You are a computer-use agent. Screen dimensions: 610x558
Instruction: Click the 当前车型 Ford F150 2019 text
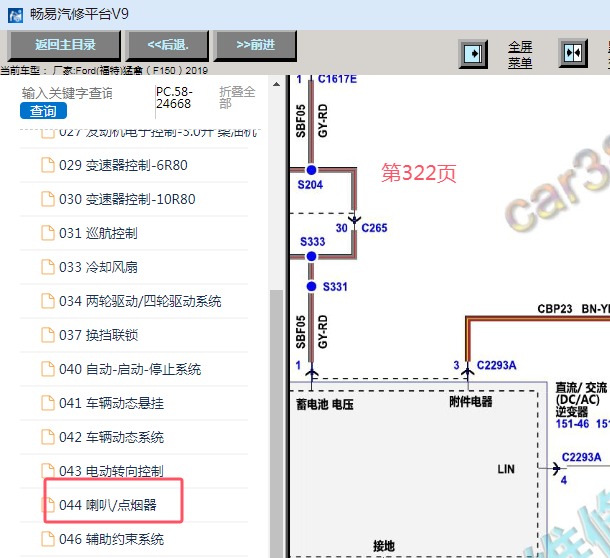(104, 70)
